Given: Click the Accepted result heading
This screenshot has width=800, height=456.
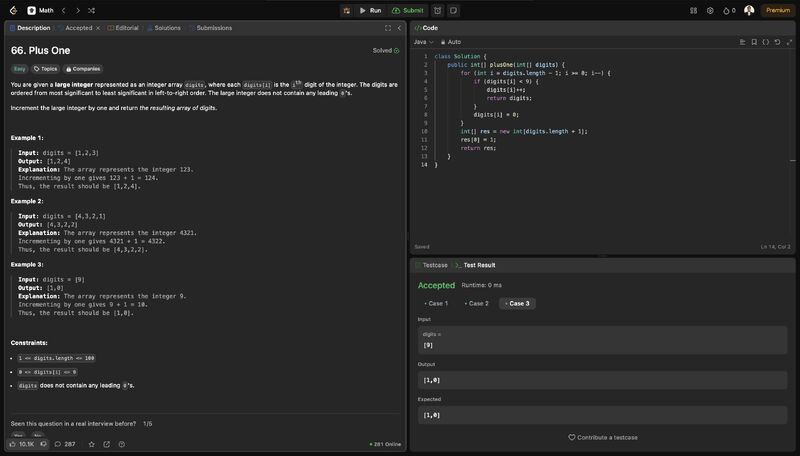Looking at the screenshot, I should coord(436,286).
